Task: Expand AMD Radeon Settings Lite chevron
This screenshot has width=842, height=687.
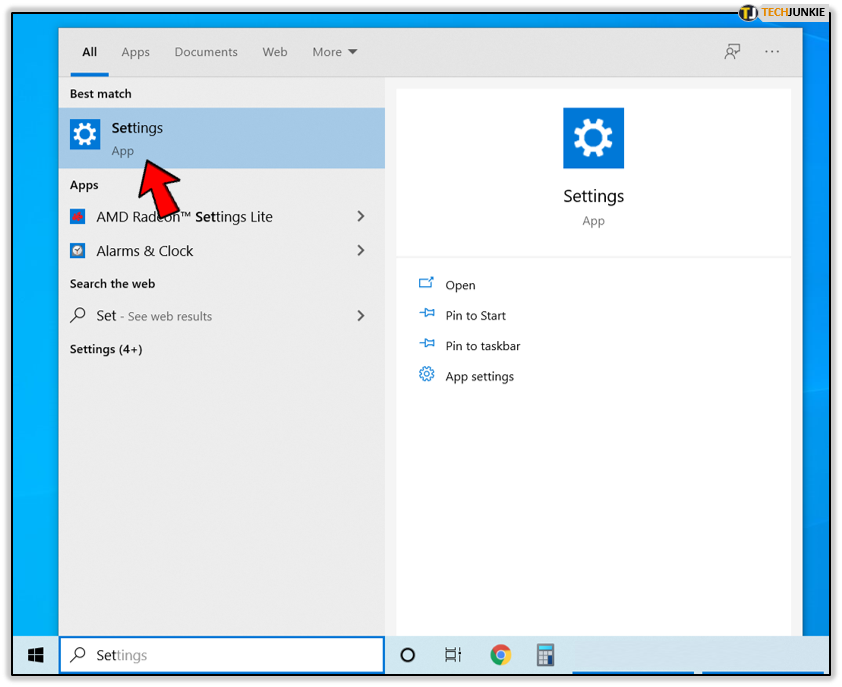Action: (x=361, y=216)
